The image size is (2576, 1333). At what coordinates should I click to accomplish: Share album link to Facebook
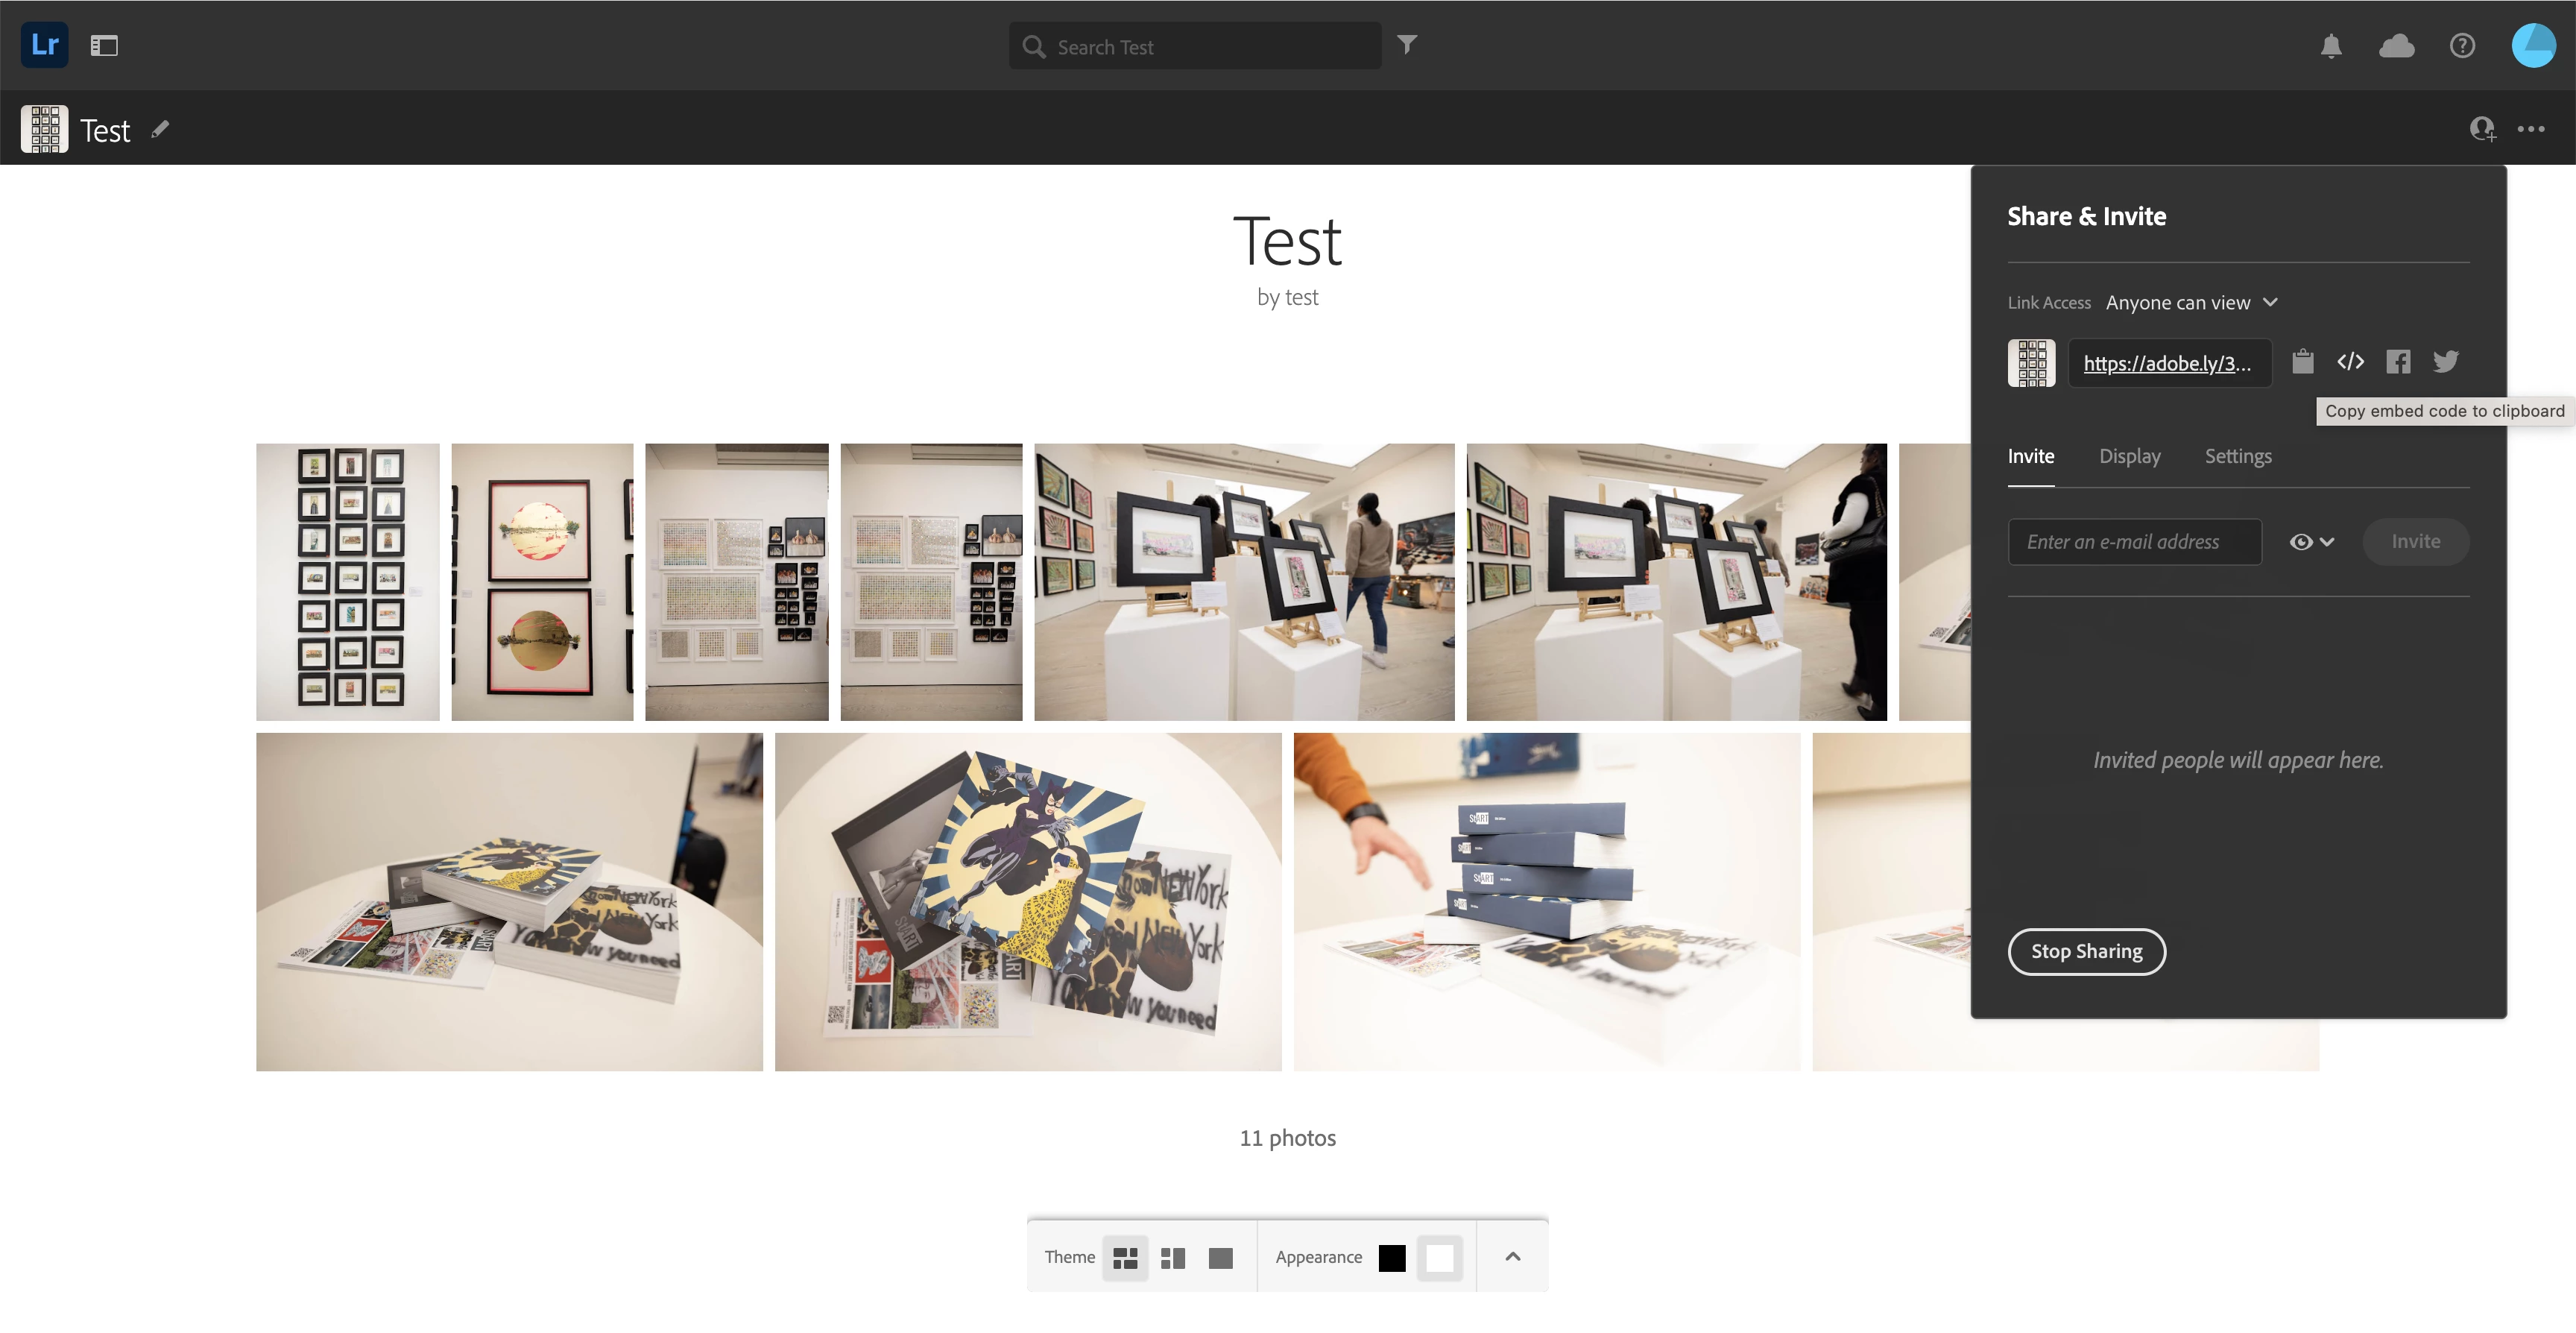coord(2398,362)
